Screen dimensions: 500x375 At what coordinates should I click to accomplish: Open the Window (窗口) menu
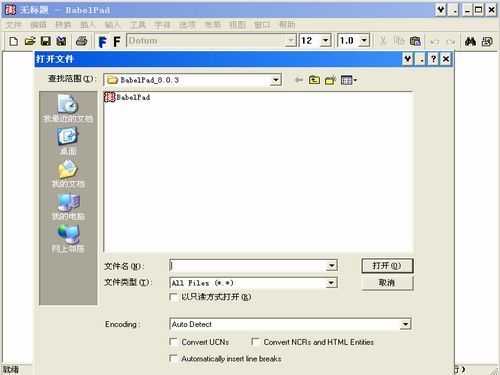tap(262, 25)
